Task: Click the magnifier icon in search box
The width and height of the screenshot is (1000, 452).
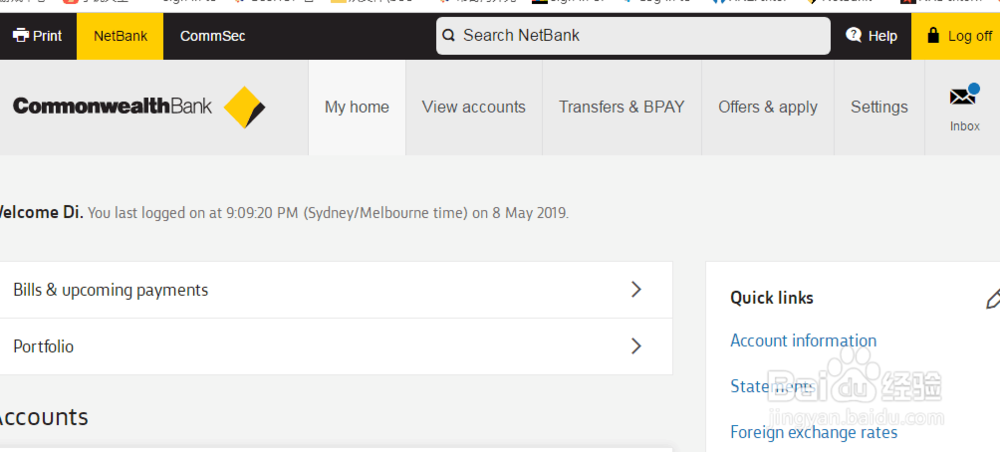Action: point(449,36)
